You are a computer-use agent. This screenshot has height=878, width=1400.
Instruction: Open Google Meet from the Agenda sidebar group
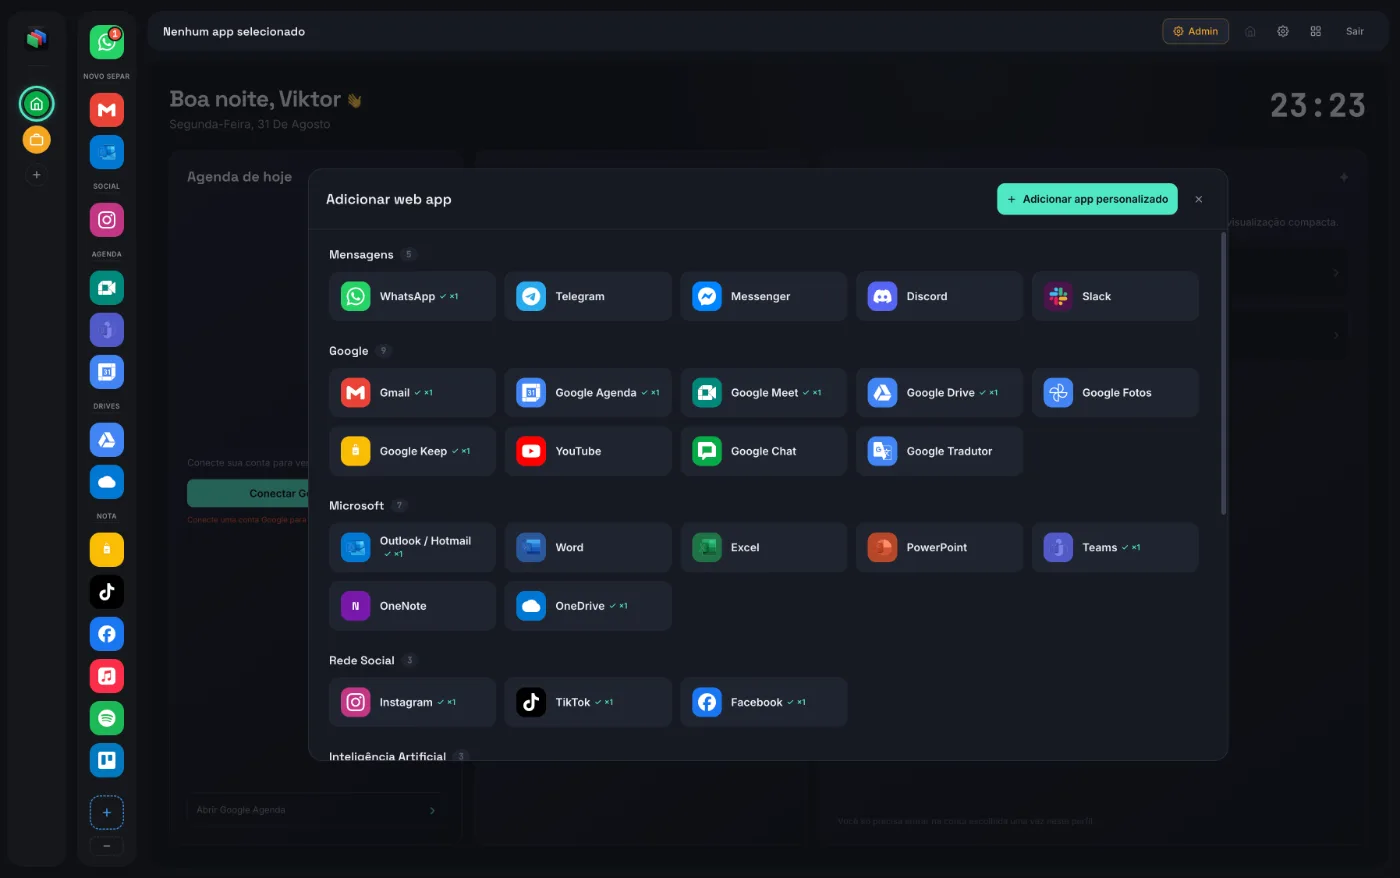(x=107, y=288)
